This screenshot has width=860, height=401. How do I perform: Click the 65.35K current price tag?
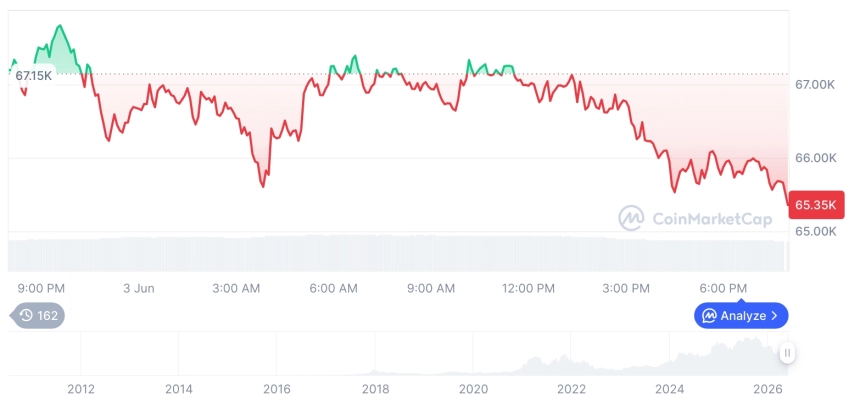(x=816, y=205)
